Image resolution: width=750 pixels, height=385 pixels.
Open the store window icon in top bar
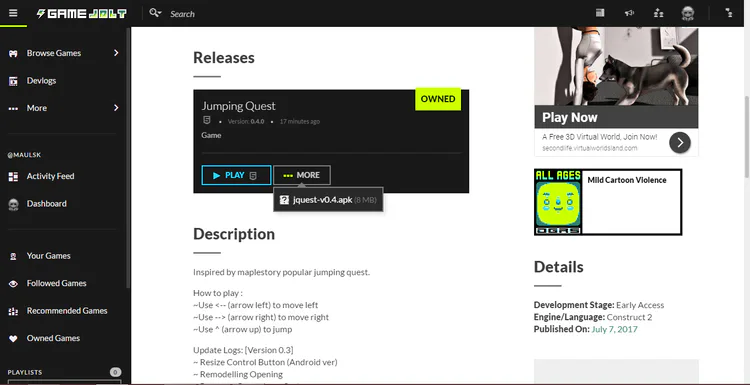(600, 13)
